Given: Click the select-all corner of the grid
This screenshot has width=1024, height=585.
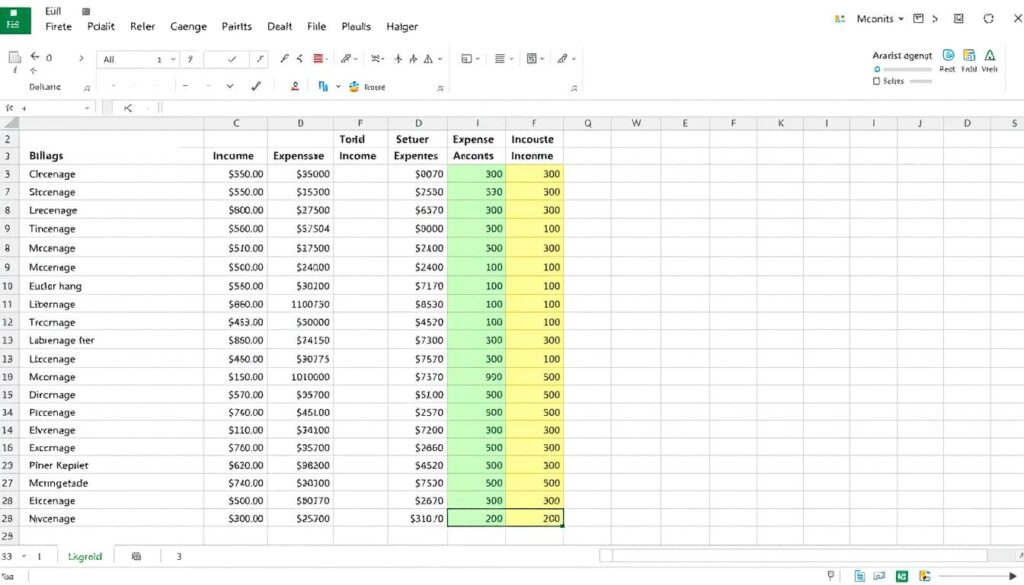Looking at the screenshot, I should point(10,123).
